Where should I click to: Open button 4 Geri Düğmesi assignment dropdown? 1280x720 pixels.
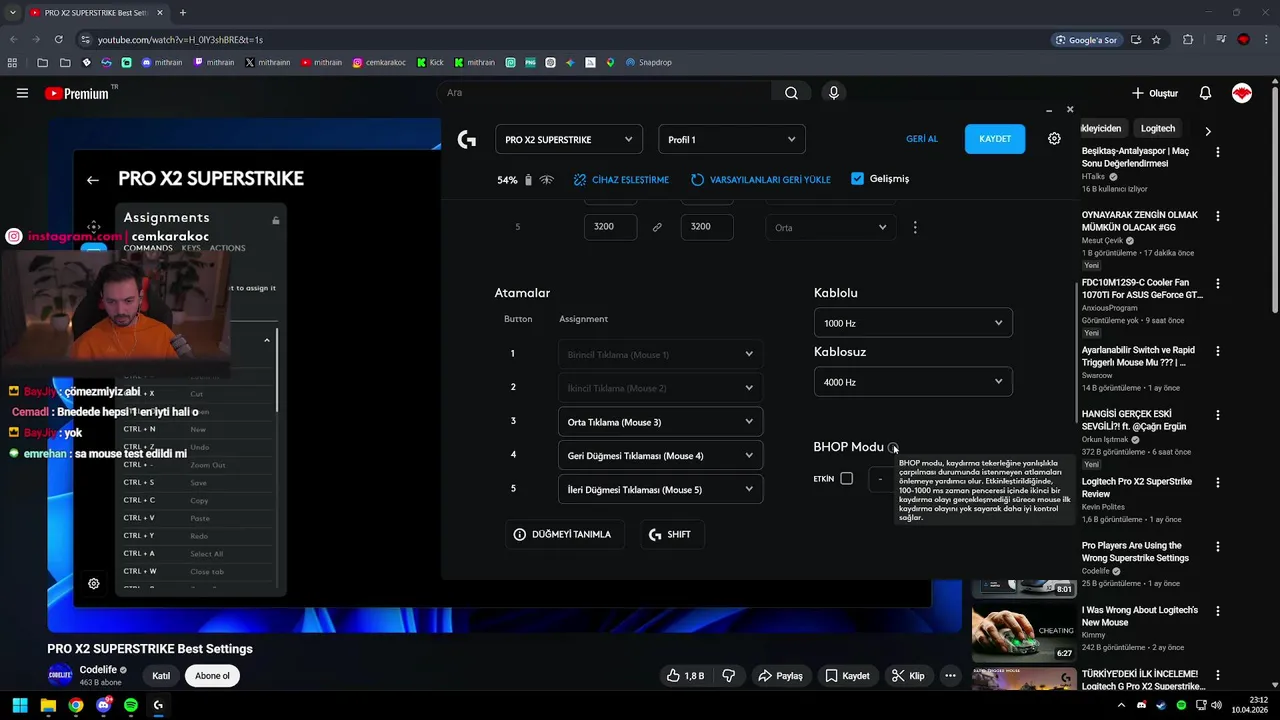[x=660, y=456]
